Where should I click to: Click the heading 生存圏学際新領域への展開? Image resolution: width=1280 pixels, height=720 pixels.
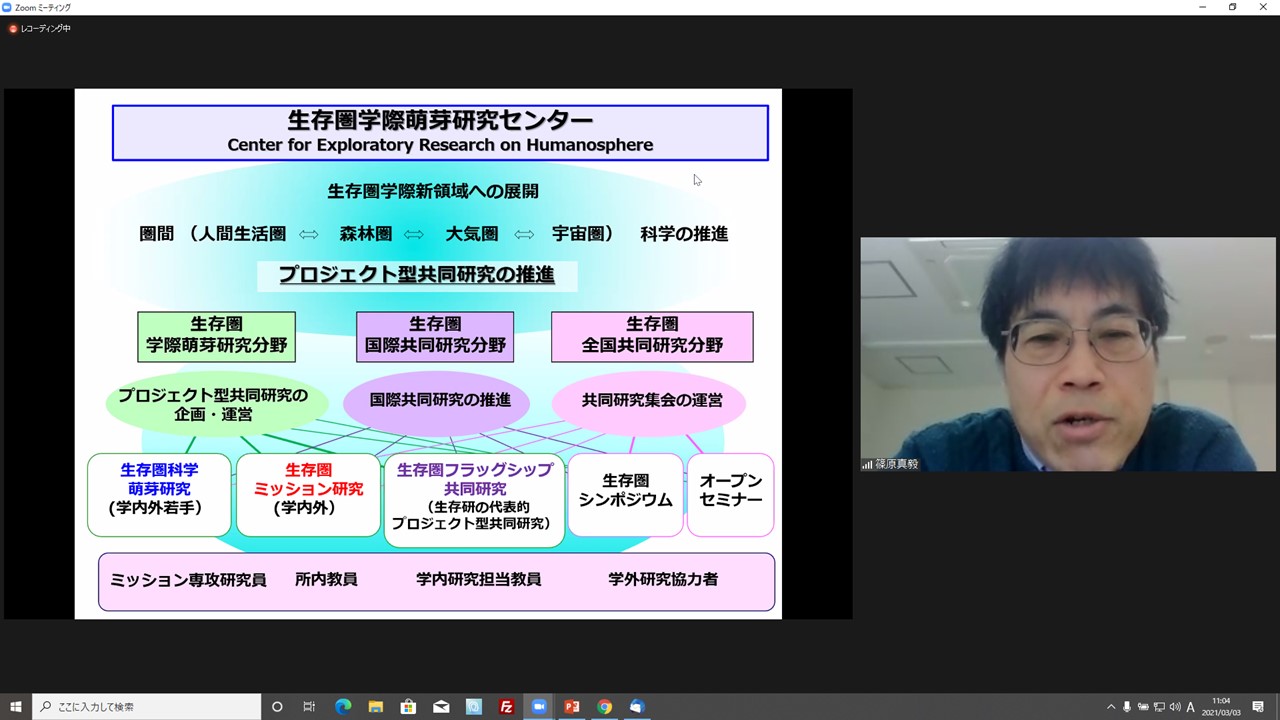pos(433,191)
